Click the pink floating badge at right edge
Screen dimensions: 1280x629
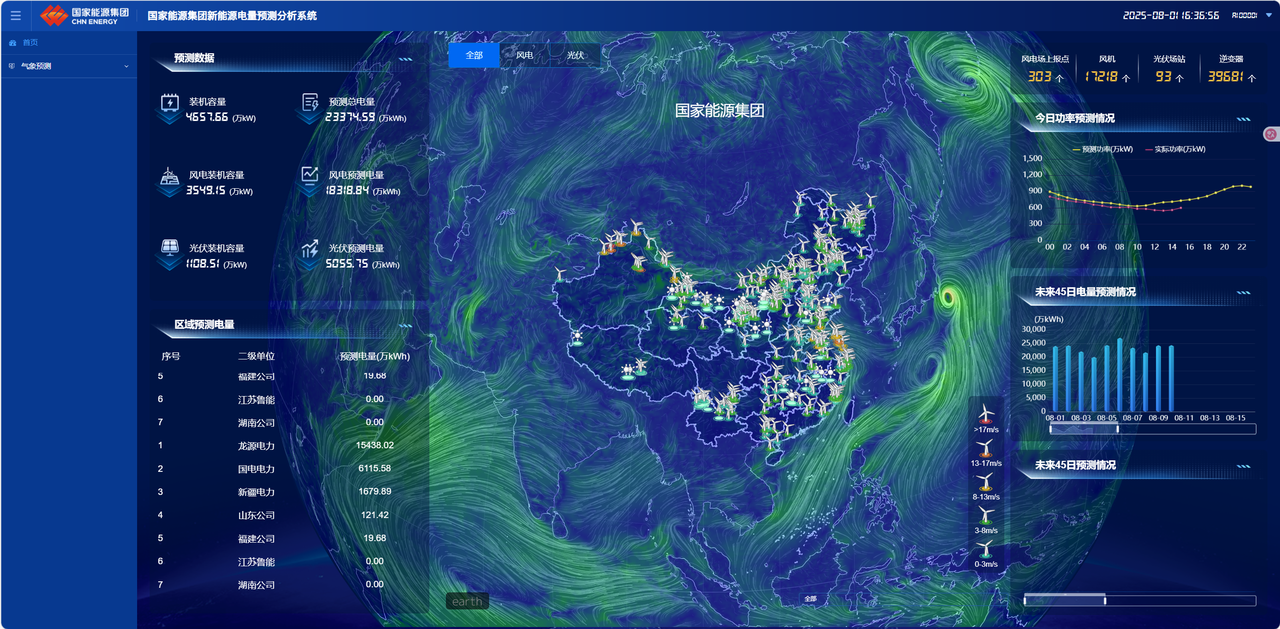1272,134
